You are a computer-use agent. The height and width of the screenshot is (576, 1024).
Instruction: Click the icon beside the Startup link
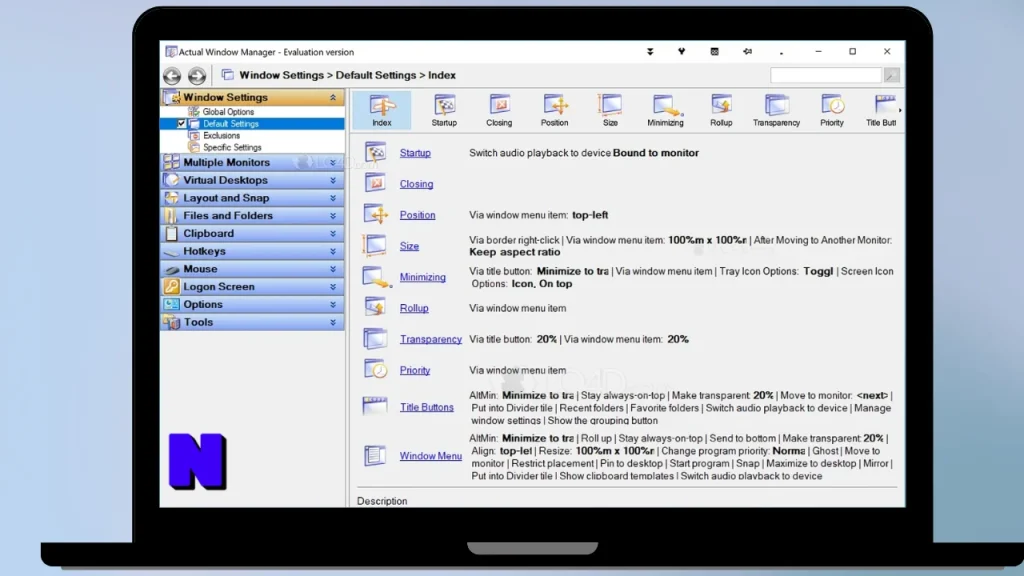[376, 152]
